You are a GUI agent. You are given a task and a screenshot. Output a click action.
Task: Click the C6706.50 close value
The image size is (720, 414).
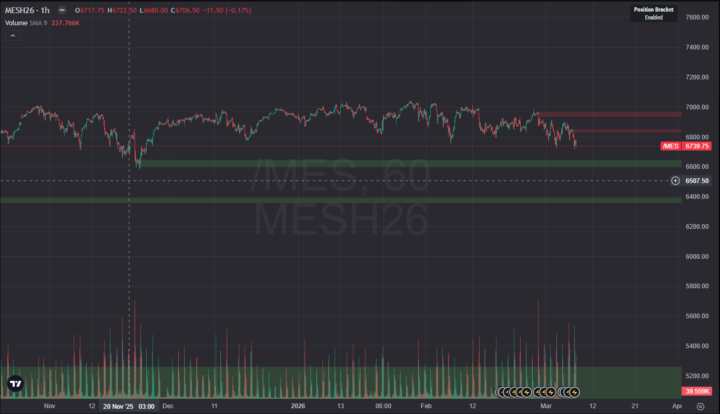pyautogui.click(x=185, y=10)
